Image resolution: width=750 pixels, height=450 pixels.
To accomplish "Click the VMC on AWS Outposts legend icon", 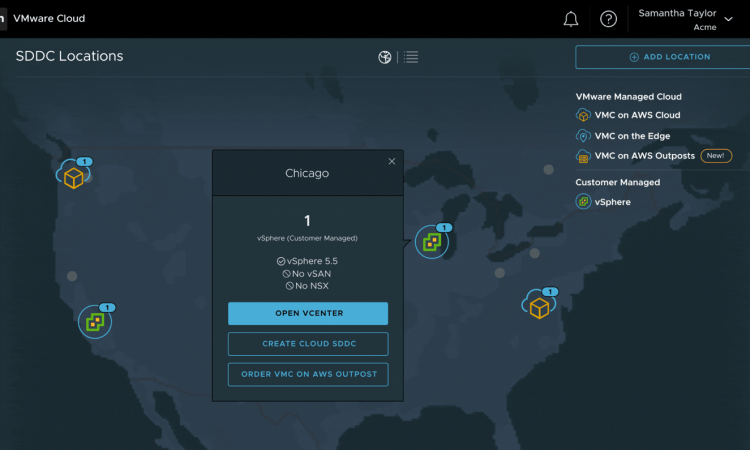I will point(583,156).
